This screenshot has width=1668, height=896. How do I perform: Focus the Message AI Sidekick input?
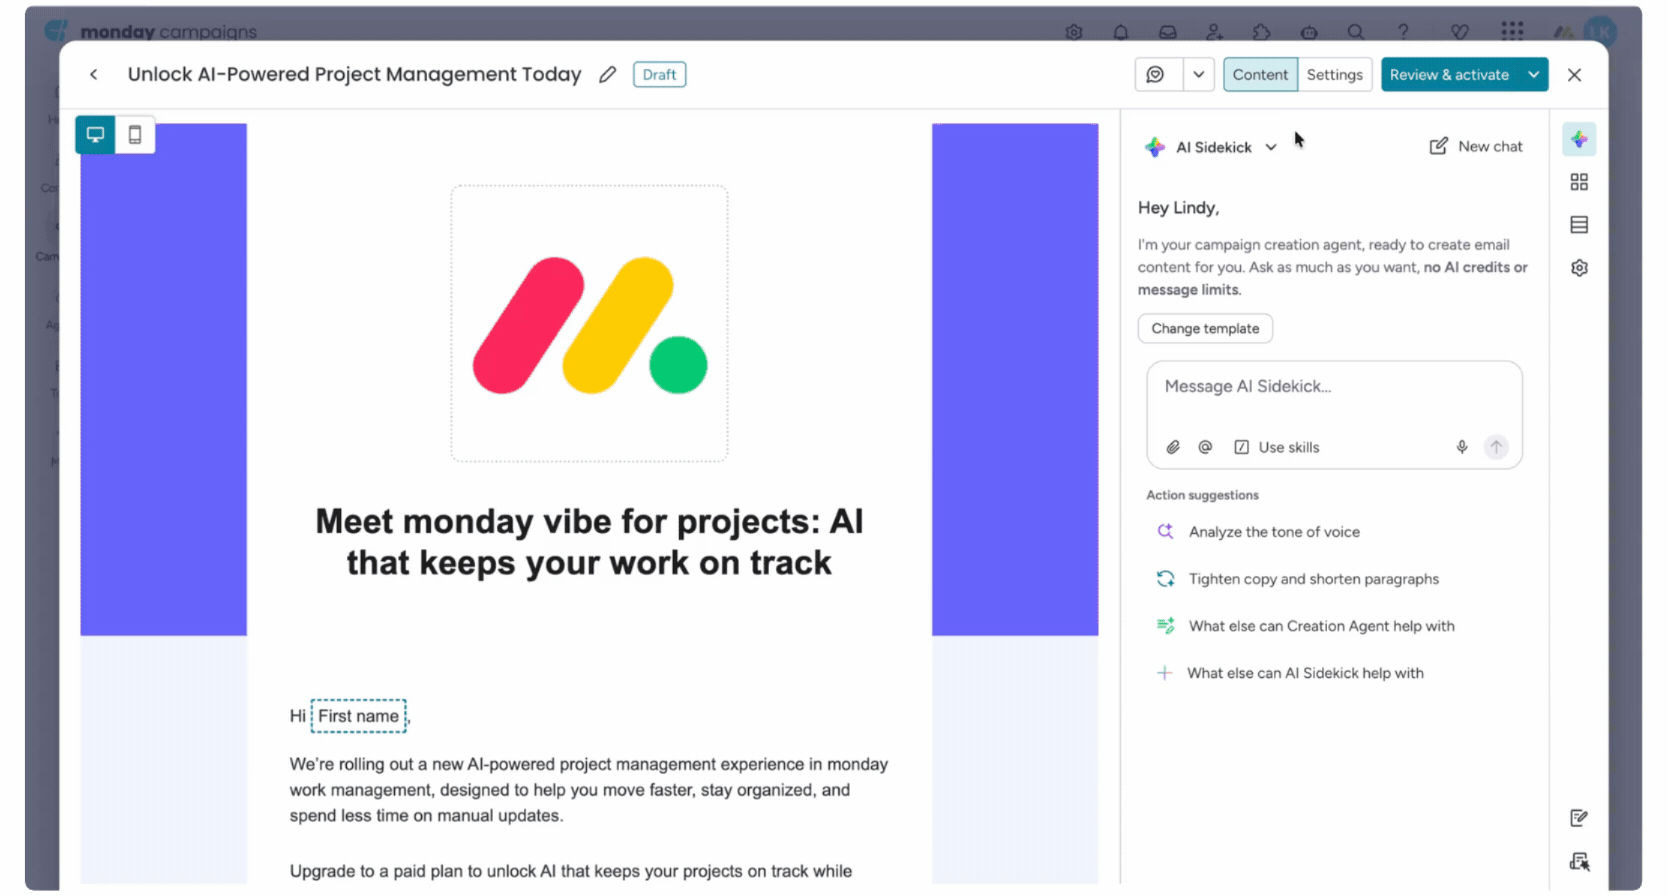[x=1334, y=387]
